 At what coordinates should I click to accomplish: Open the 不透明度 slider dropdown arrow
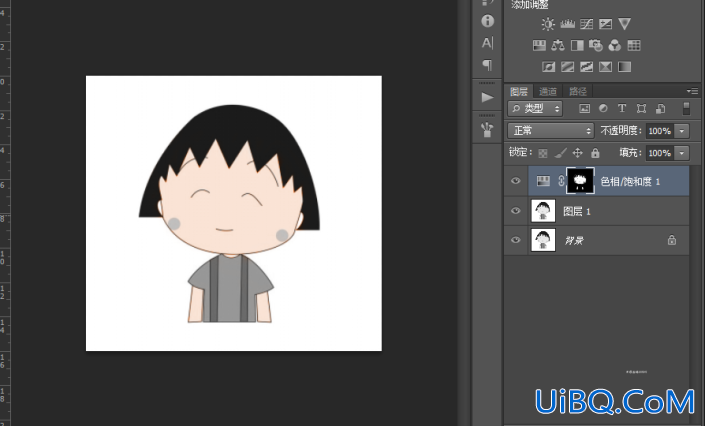(682, 131)
